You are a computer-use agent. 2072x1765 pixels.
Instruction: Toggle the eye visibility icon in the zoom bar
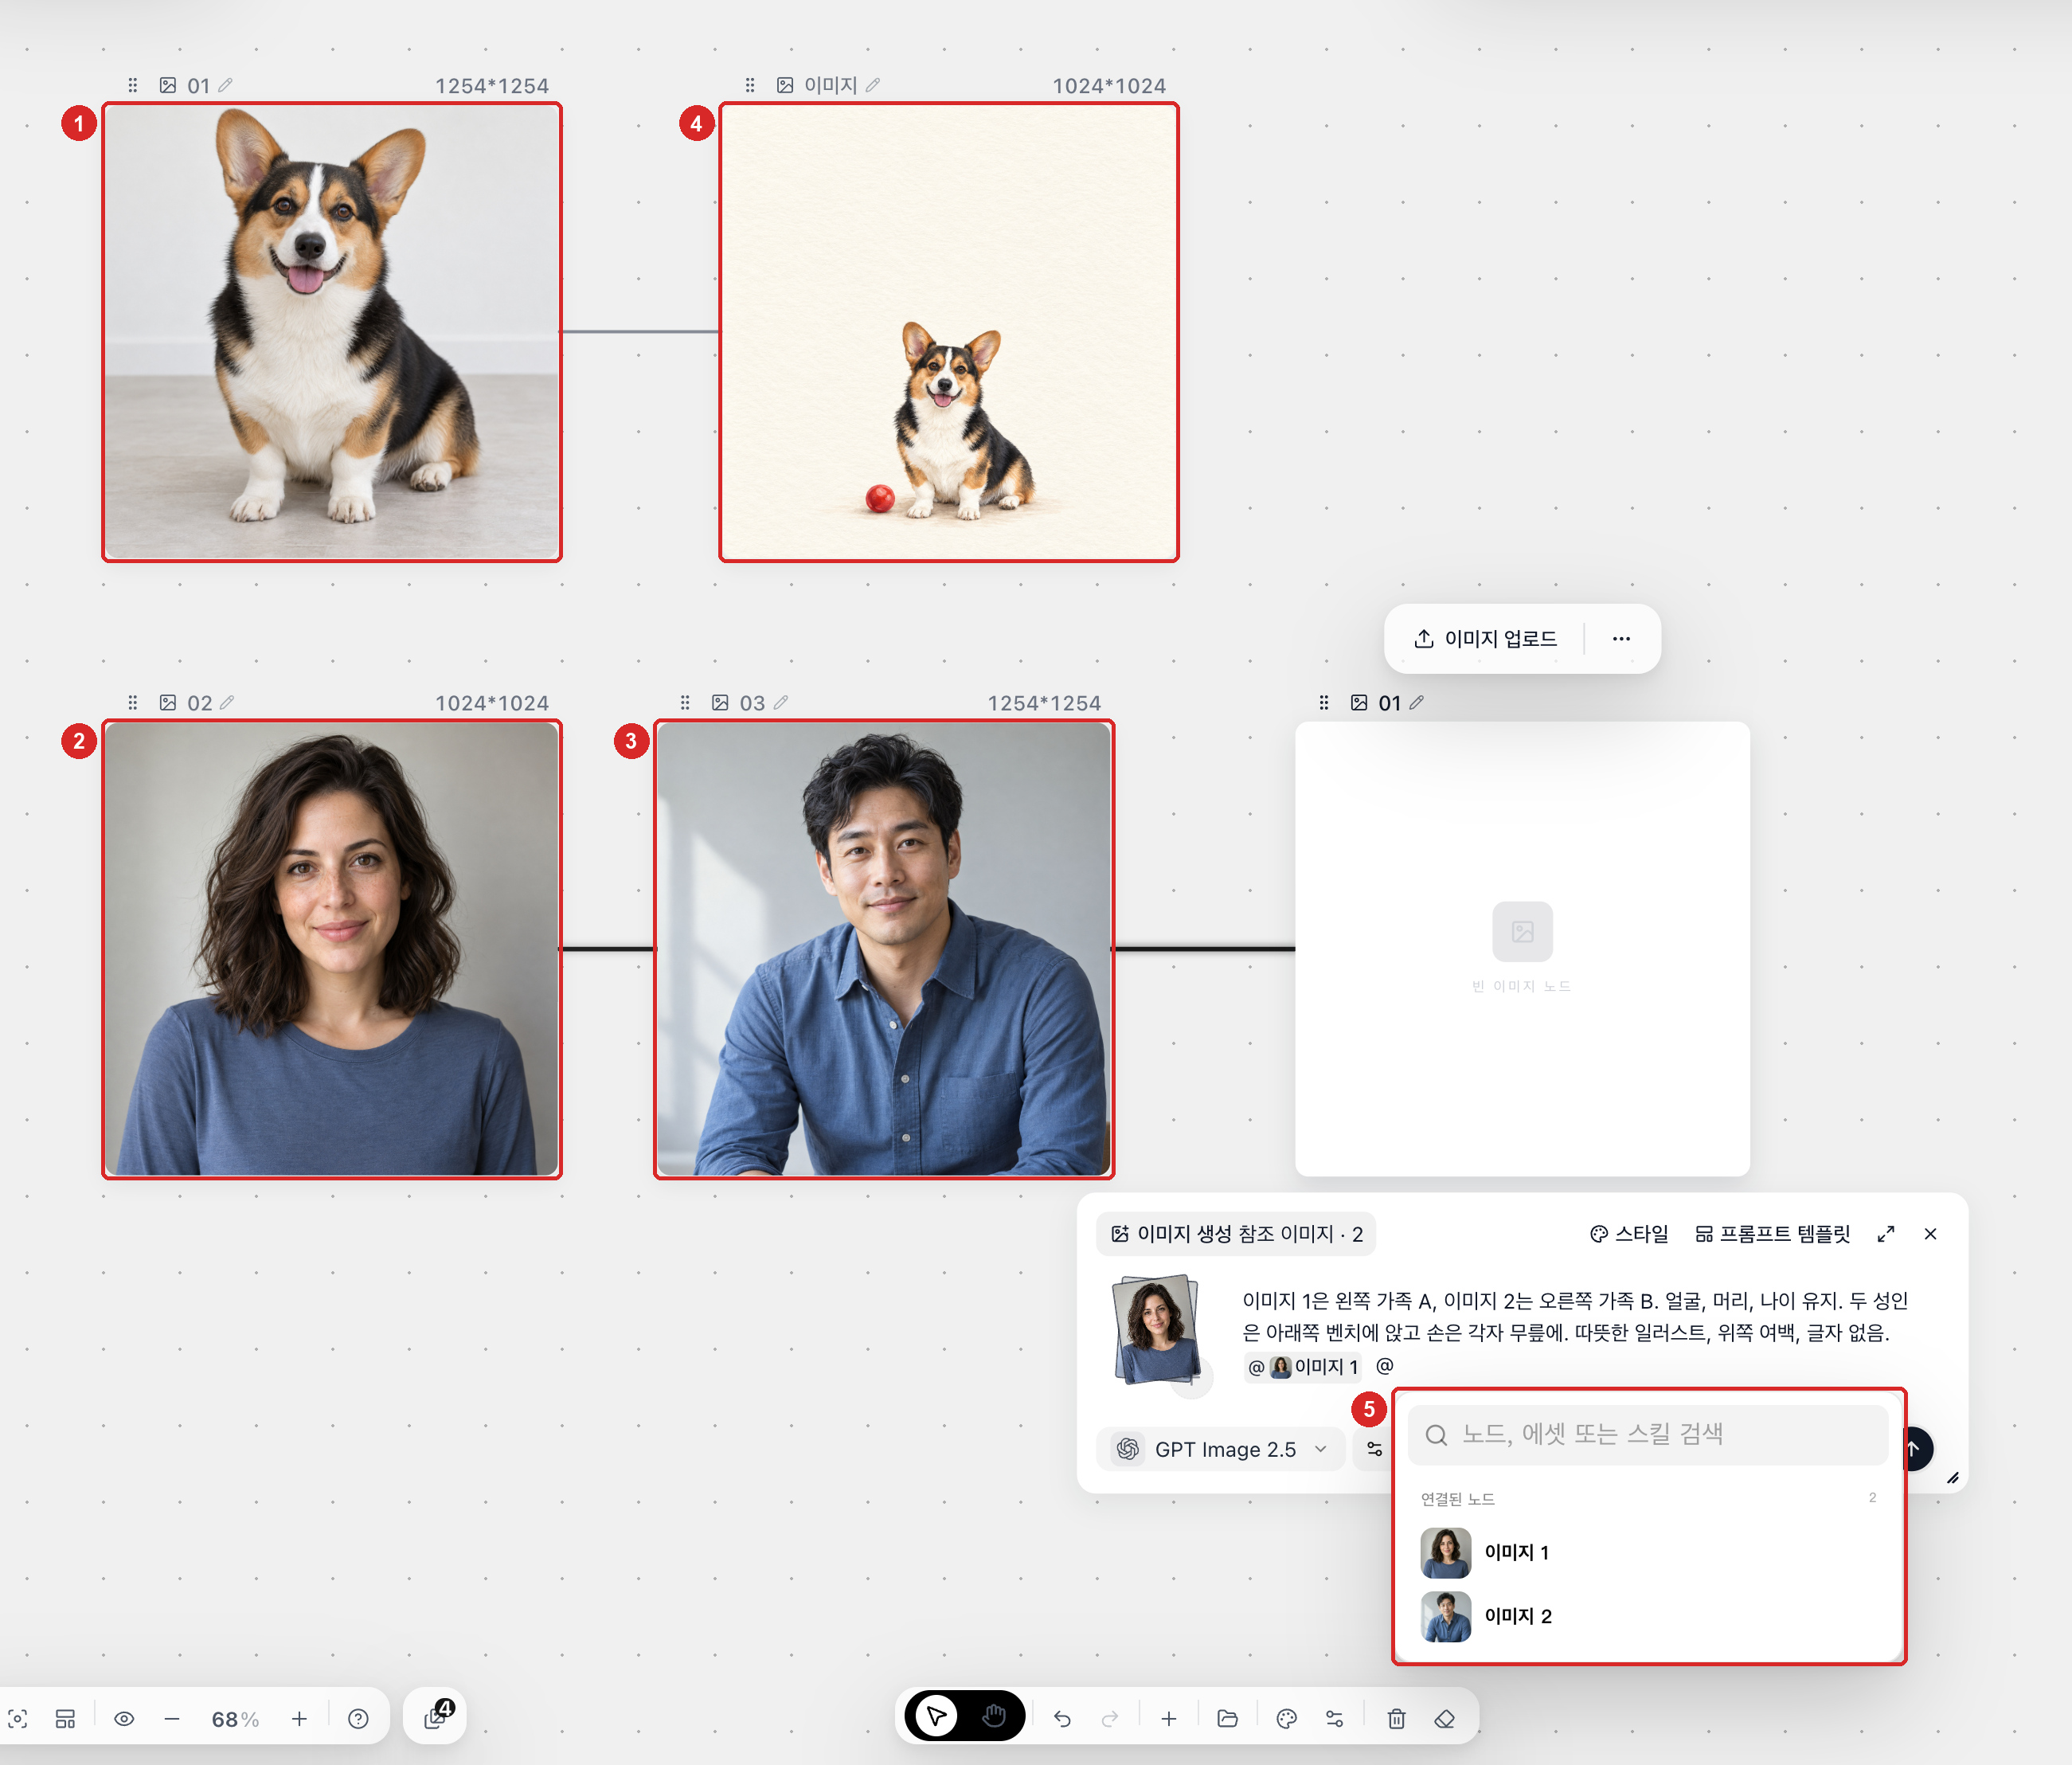pyautogui.click(x=124, y=1718)
